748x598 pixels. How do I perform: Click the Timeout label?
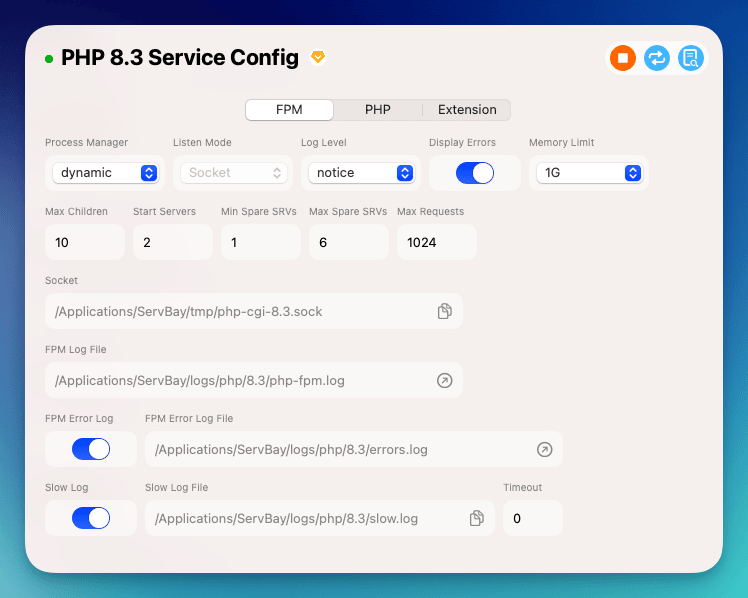(522, 487)
